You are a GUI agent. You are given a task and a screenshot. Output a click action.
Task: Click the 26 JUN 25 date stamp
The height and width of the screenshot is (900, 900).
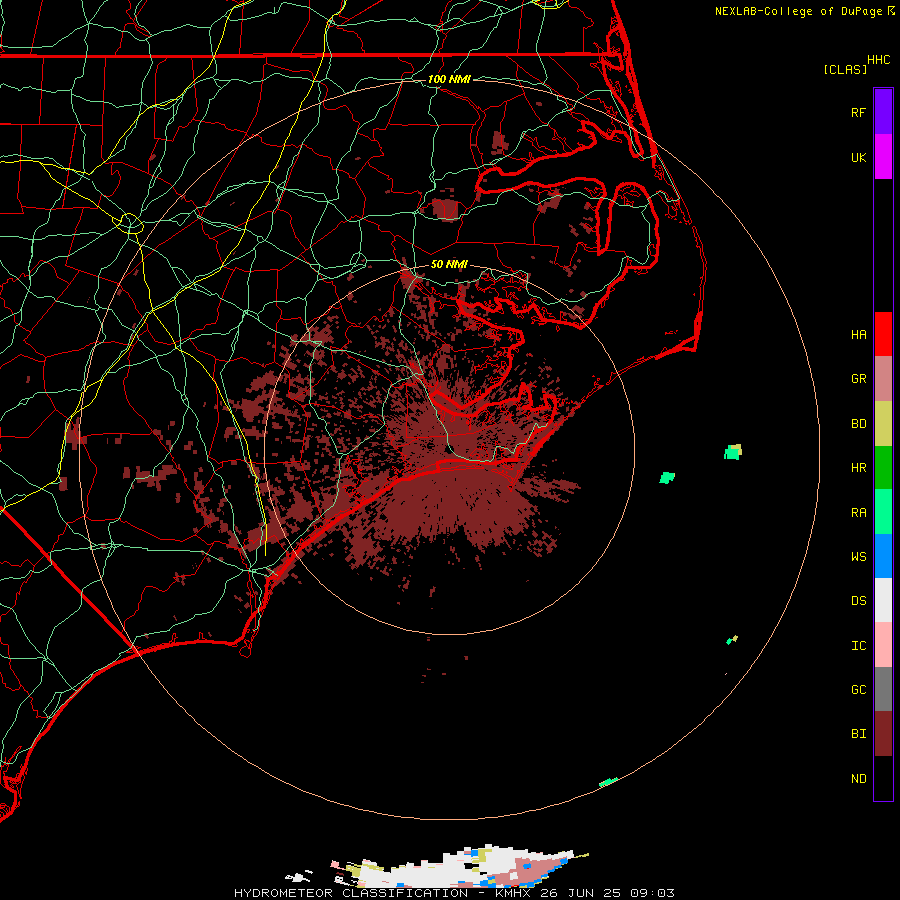(581, 893)
